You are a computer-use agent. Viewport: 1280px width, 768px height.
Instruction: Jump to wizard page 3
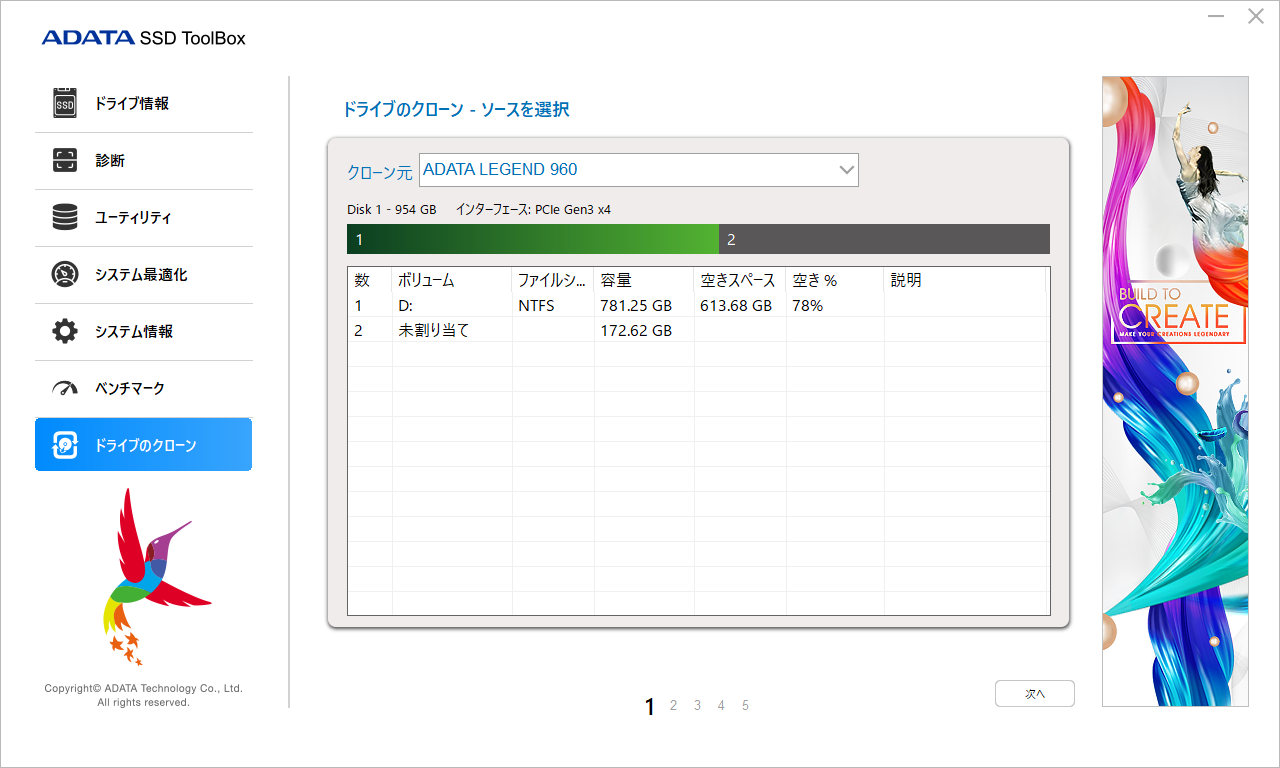[697, 705]
